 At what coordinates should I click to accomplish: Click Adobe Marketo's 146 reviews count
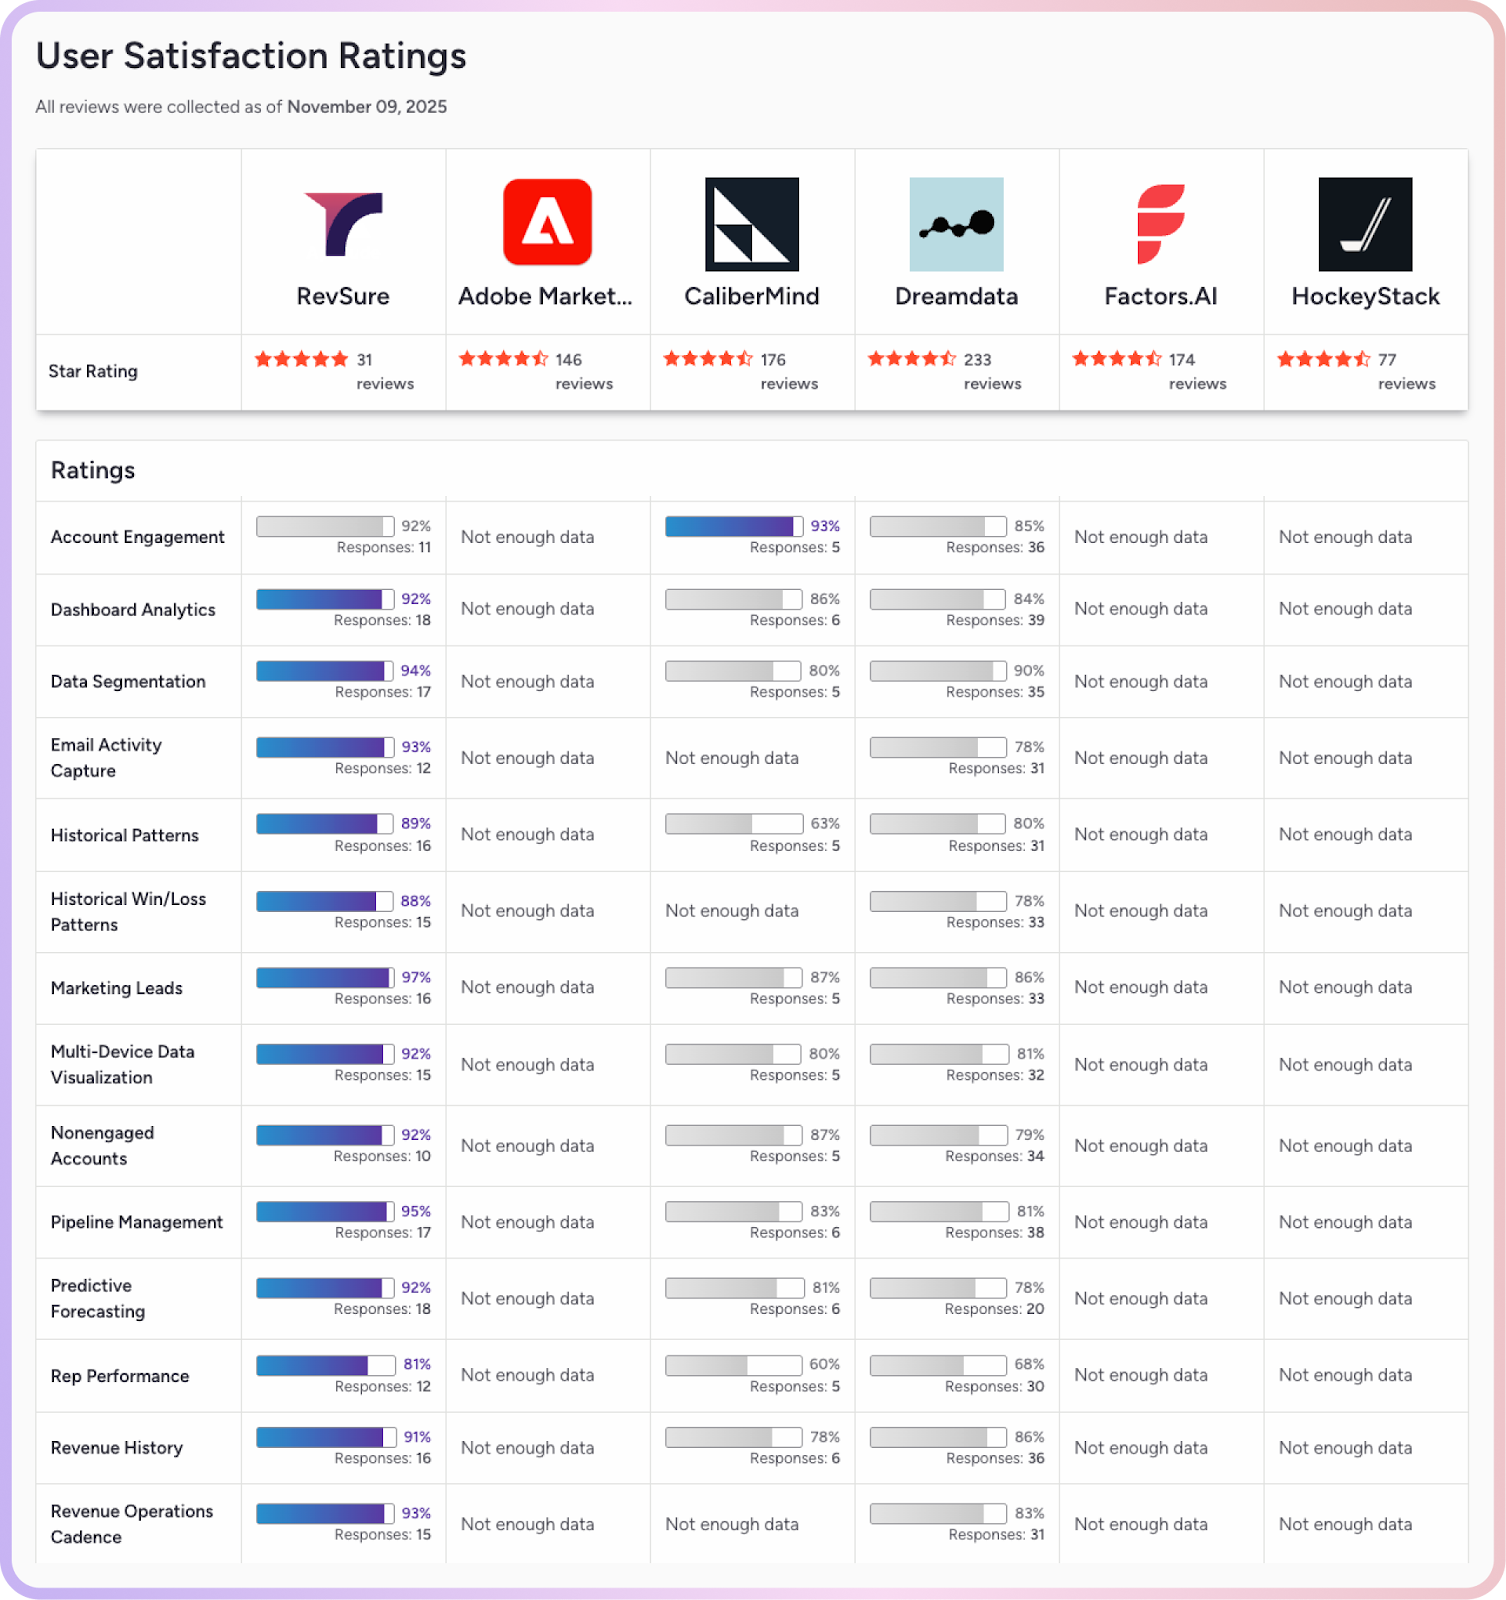click(584, 371)
